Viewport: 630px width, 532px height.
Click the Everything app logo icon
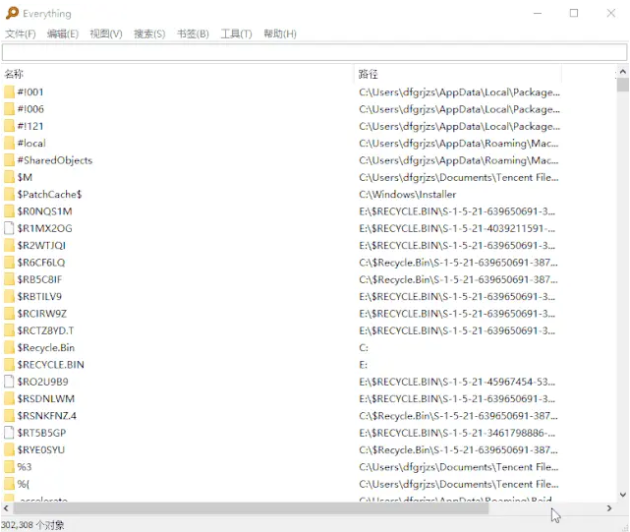[12, 13]
